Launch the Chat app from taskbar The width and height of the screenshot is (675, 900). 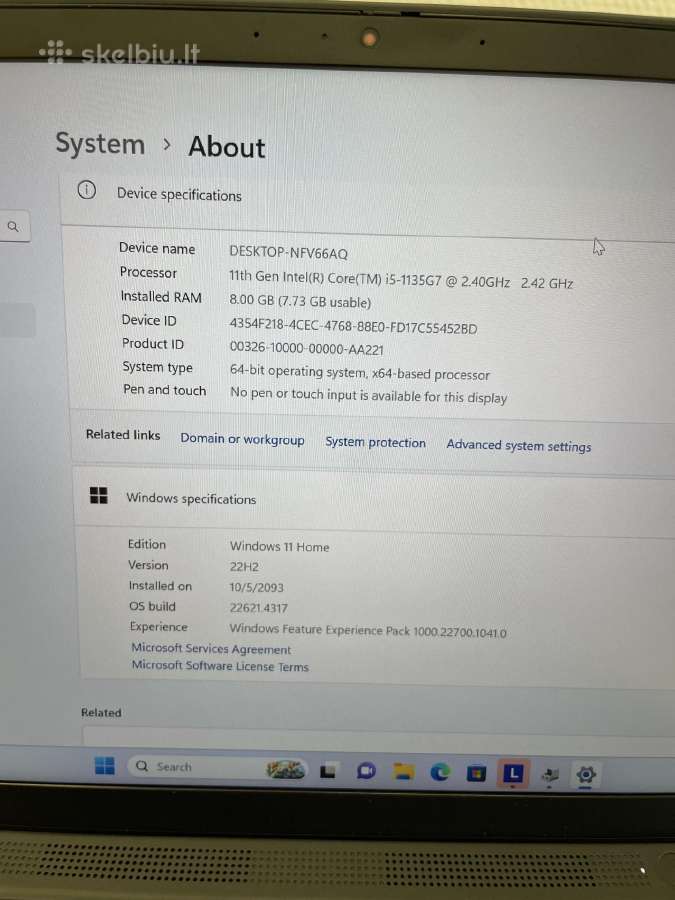pos(366,771)
